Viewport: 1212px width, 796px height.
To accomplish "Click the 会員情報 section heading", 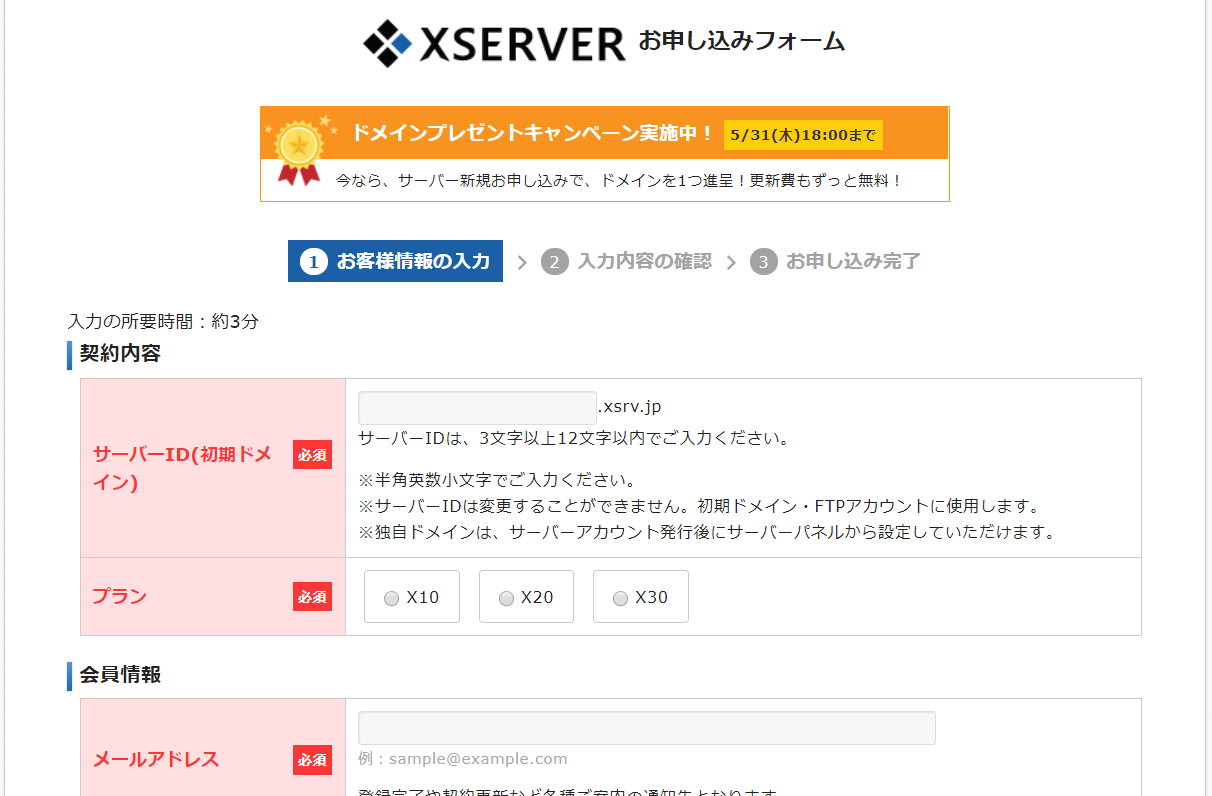I will (120, 675).
